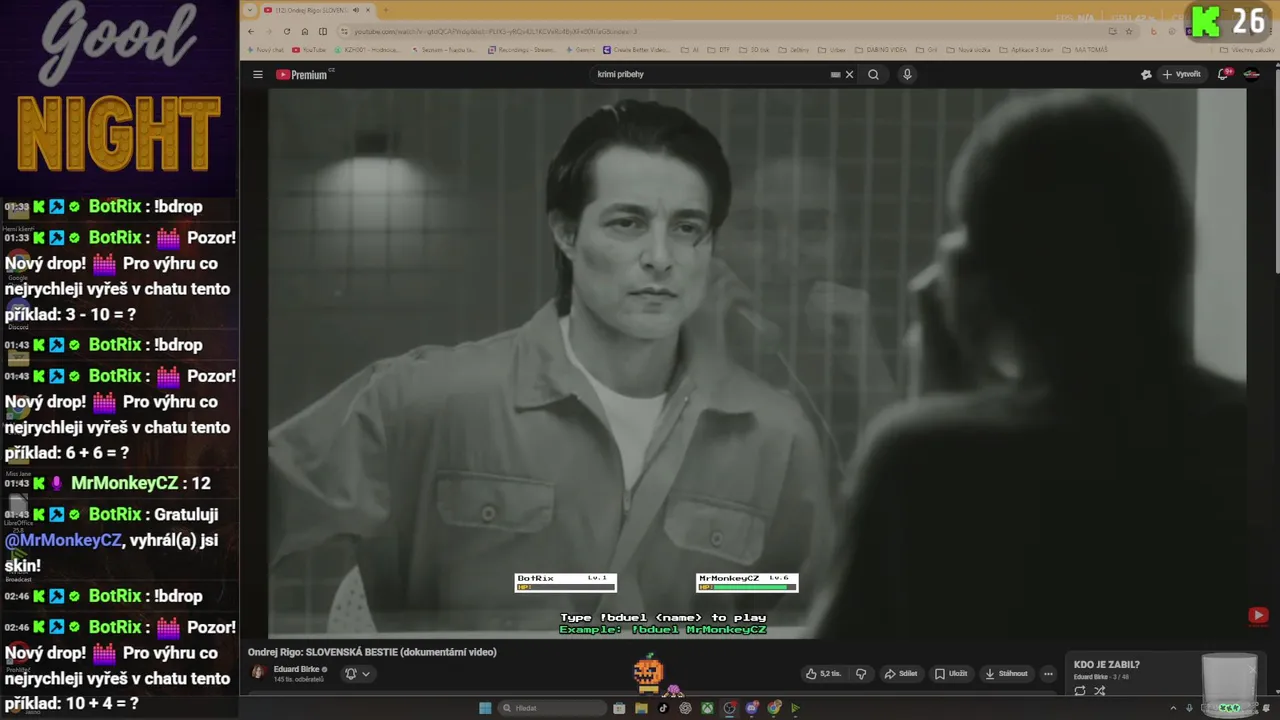Open TikTok from the taskbar
The width and height of the screenshot is (1280, 720).
(x=663, y=708)
